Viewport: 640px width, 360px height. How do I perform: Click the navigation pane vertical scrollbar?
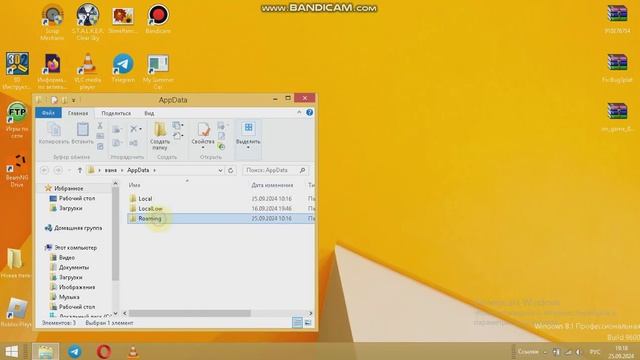click(x=116, y=235)
